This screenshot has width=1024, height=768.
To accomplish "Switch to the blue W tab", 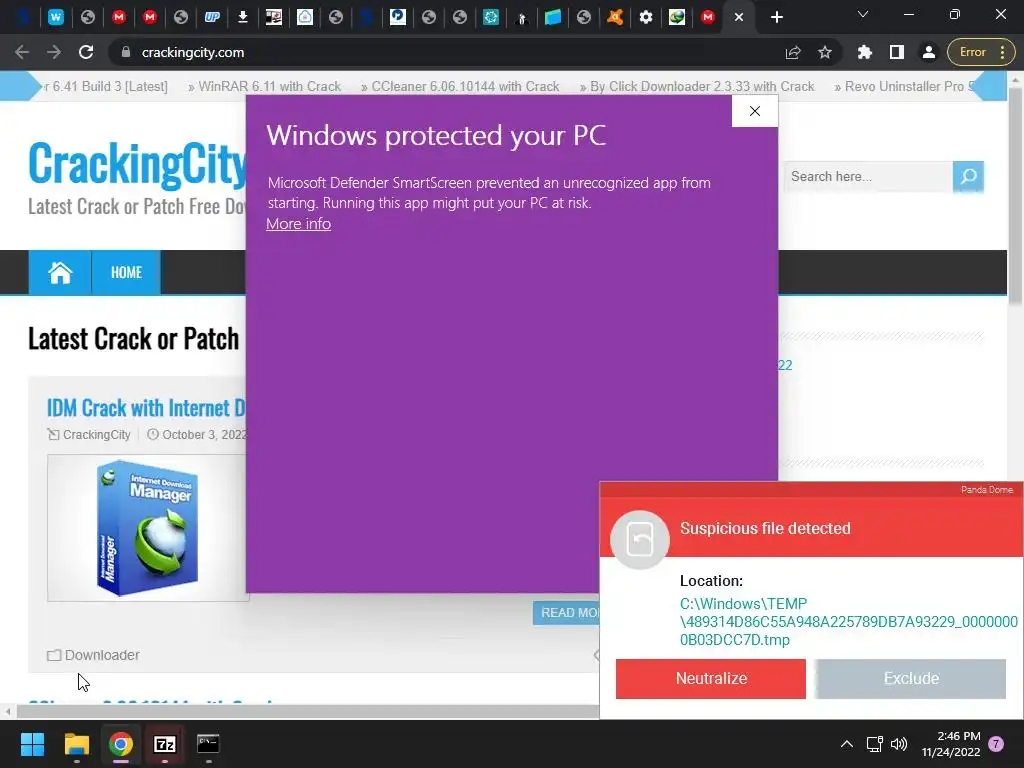I will pos(56,17).
